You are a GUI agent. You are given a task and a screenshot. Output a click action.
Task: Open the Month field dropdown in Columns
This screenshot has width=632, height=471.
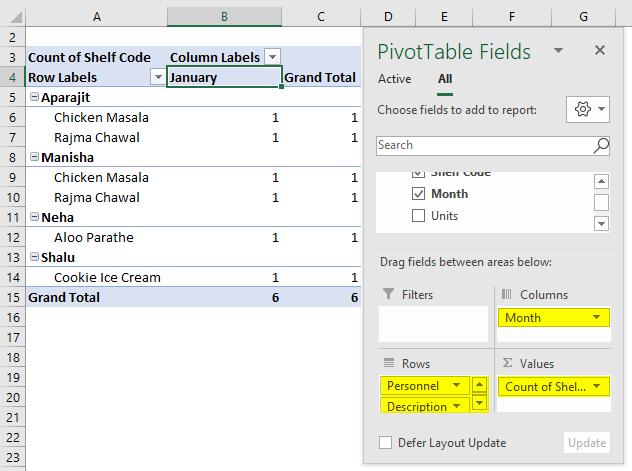click(597, 318)
